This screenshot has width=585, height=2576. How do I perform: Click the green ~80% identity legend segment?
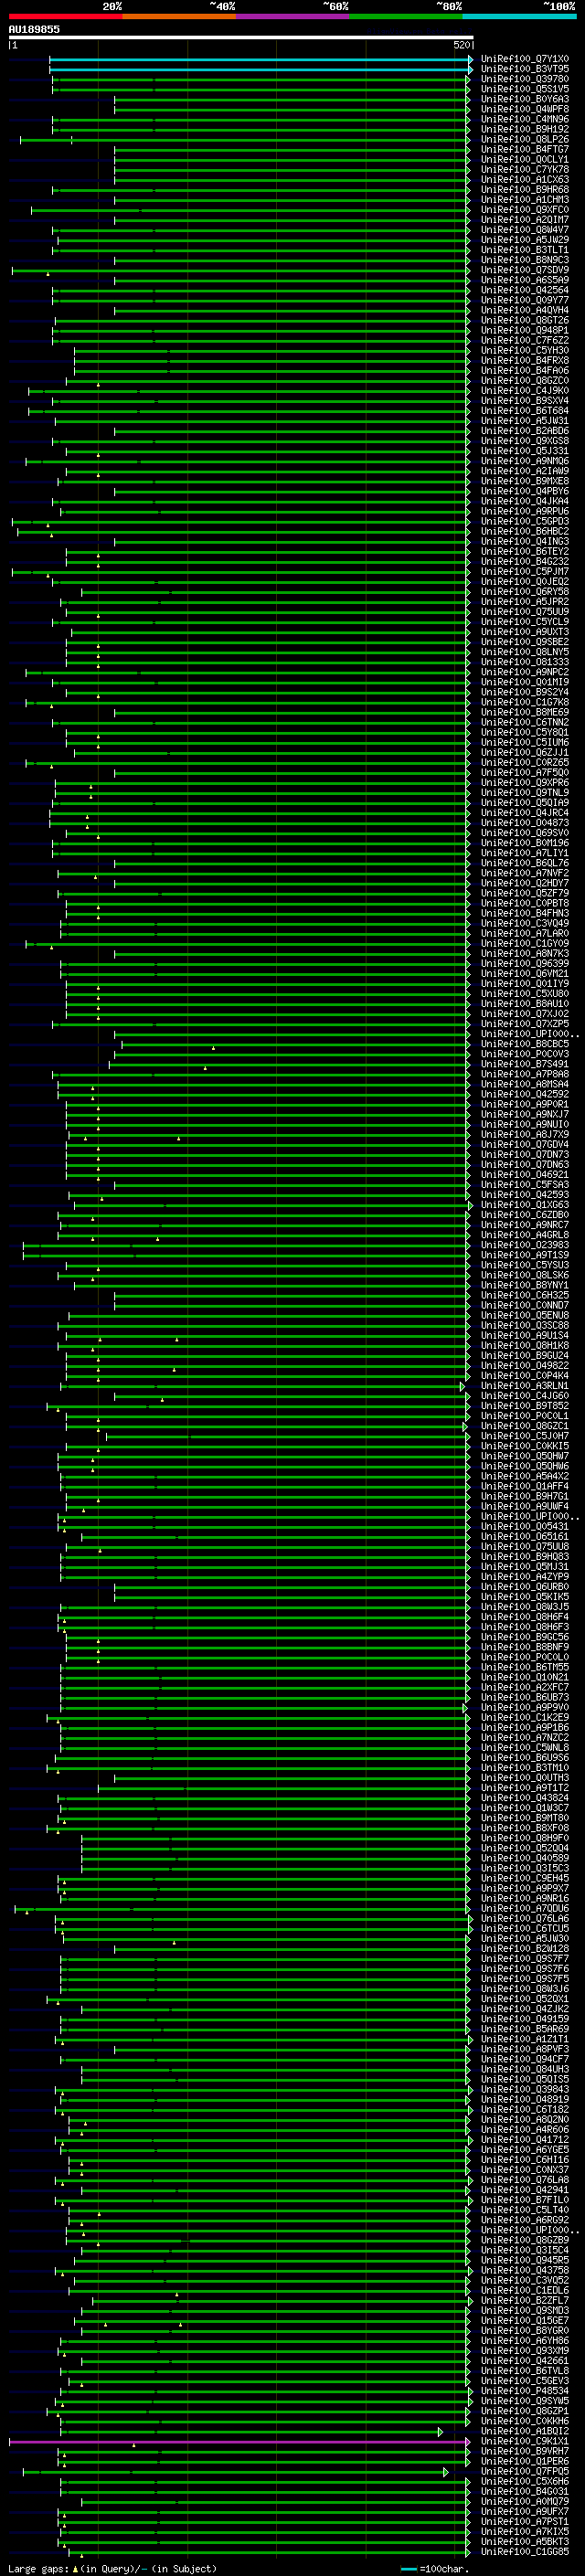tap(406, 16)
